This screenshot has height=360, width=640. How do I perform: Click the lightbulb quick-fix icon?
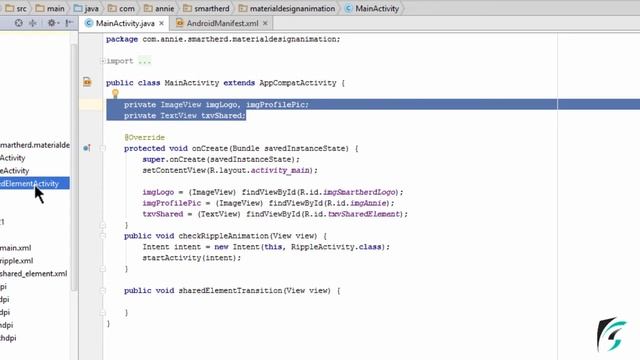coord(115,94)
